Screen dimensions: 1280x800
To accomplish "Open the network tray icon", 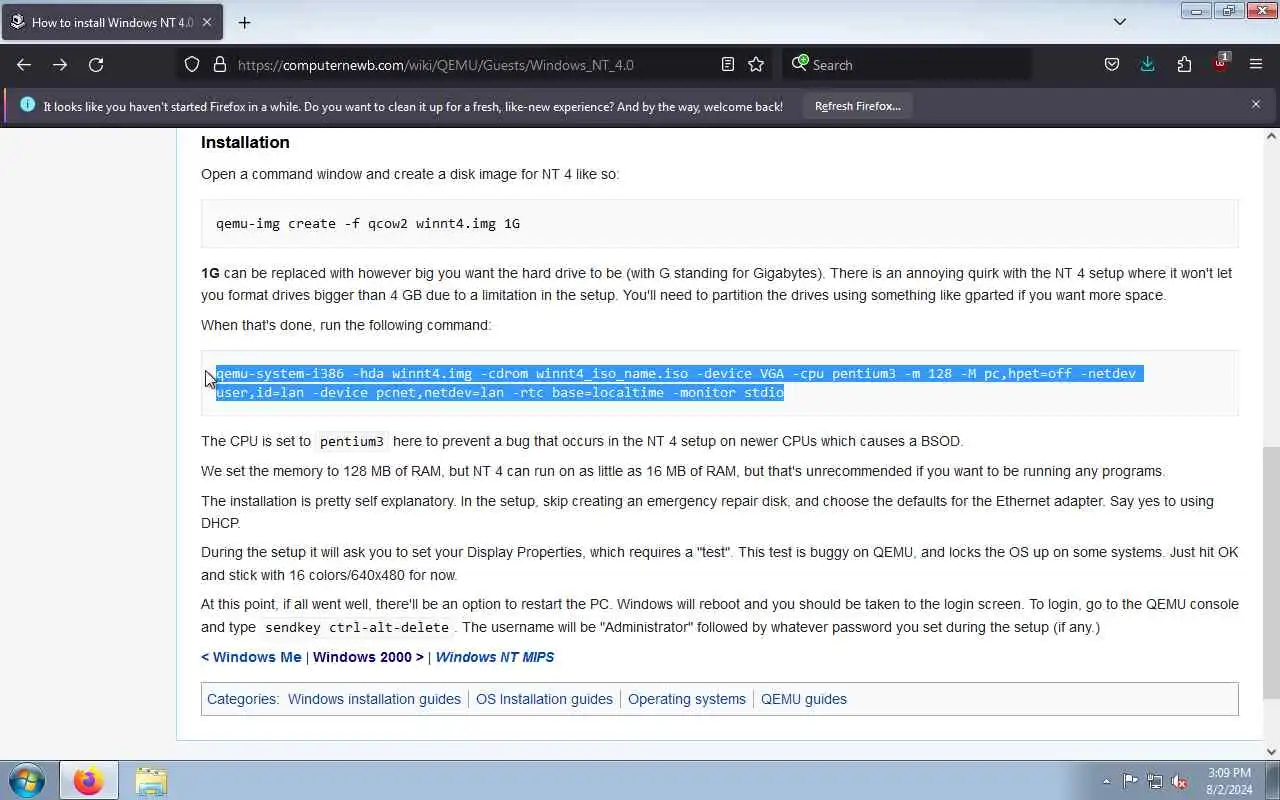I will point(1155,781).
